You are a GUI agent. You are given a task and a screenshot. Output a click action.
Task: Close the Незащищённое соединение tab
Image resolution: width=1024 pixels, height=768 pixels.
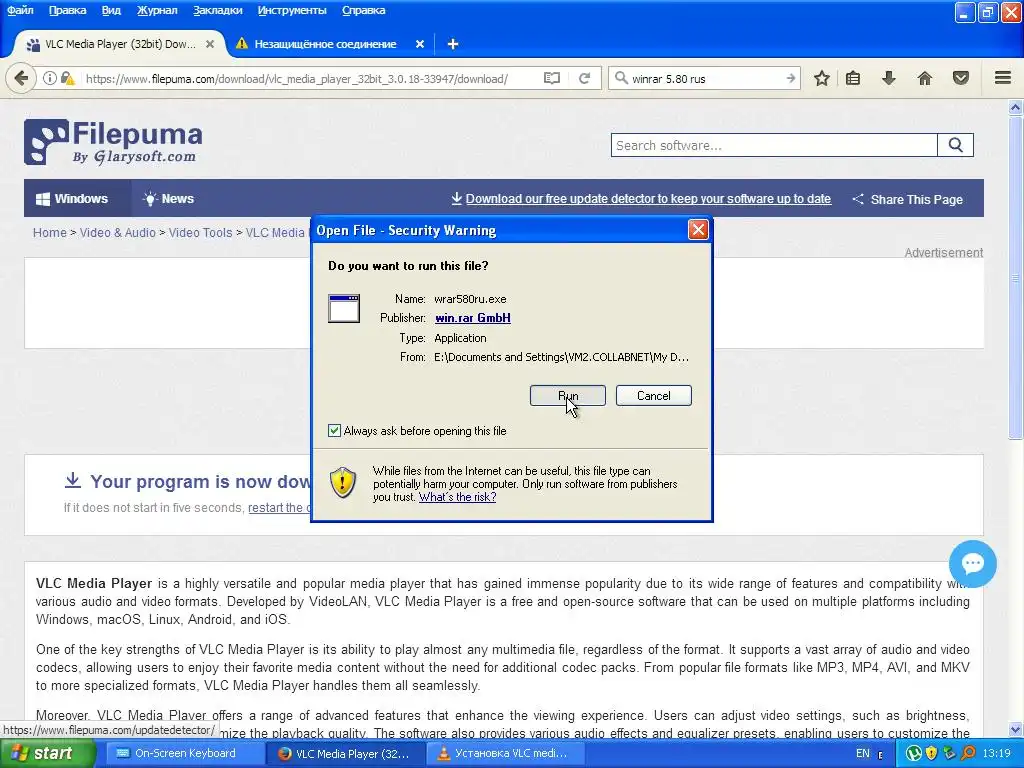click(420, 44)
